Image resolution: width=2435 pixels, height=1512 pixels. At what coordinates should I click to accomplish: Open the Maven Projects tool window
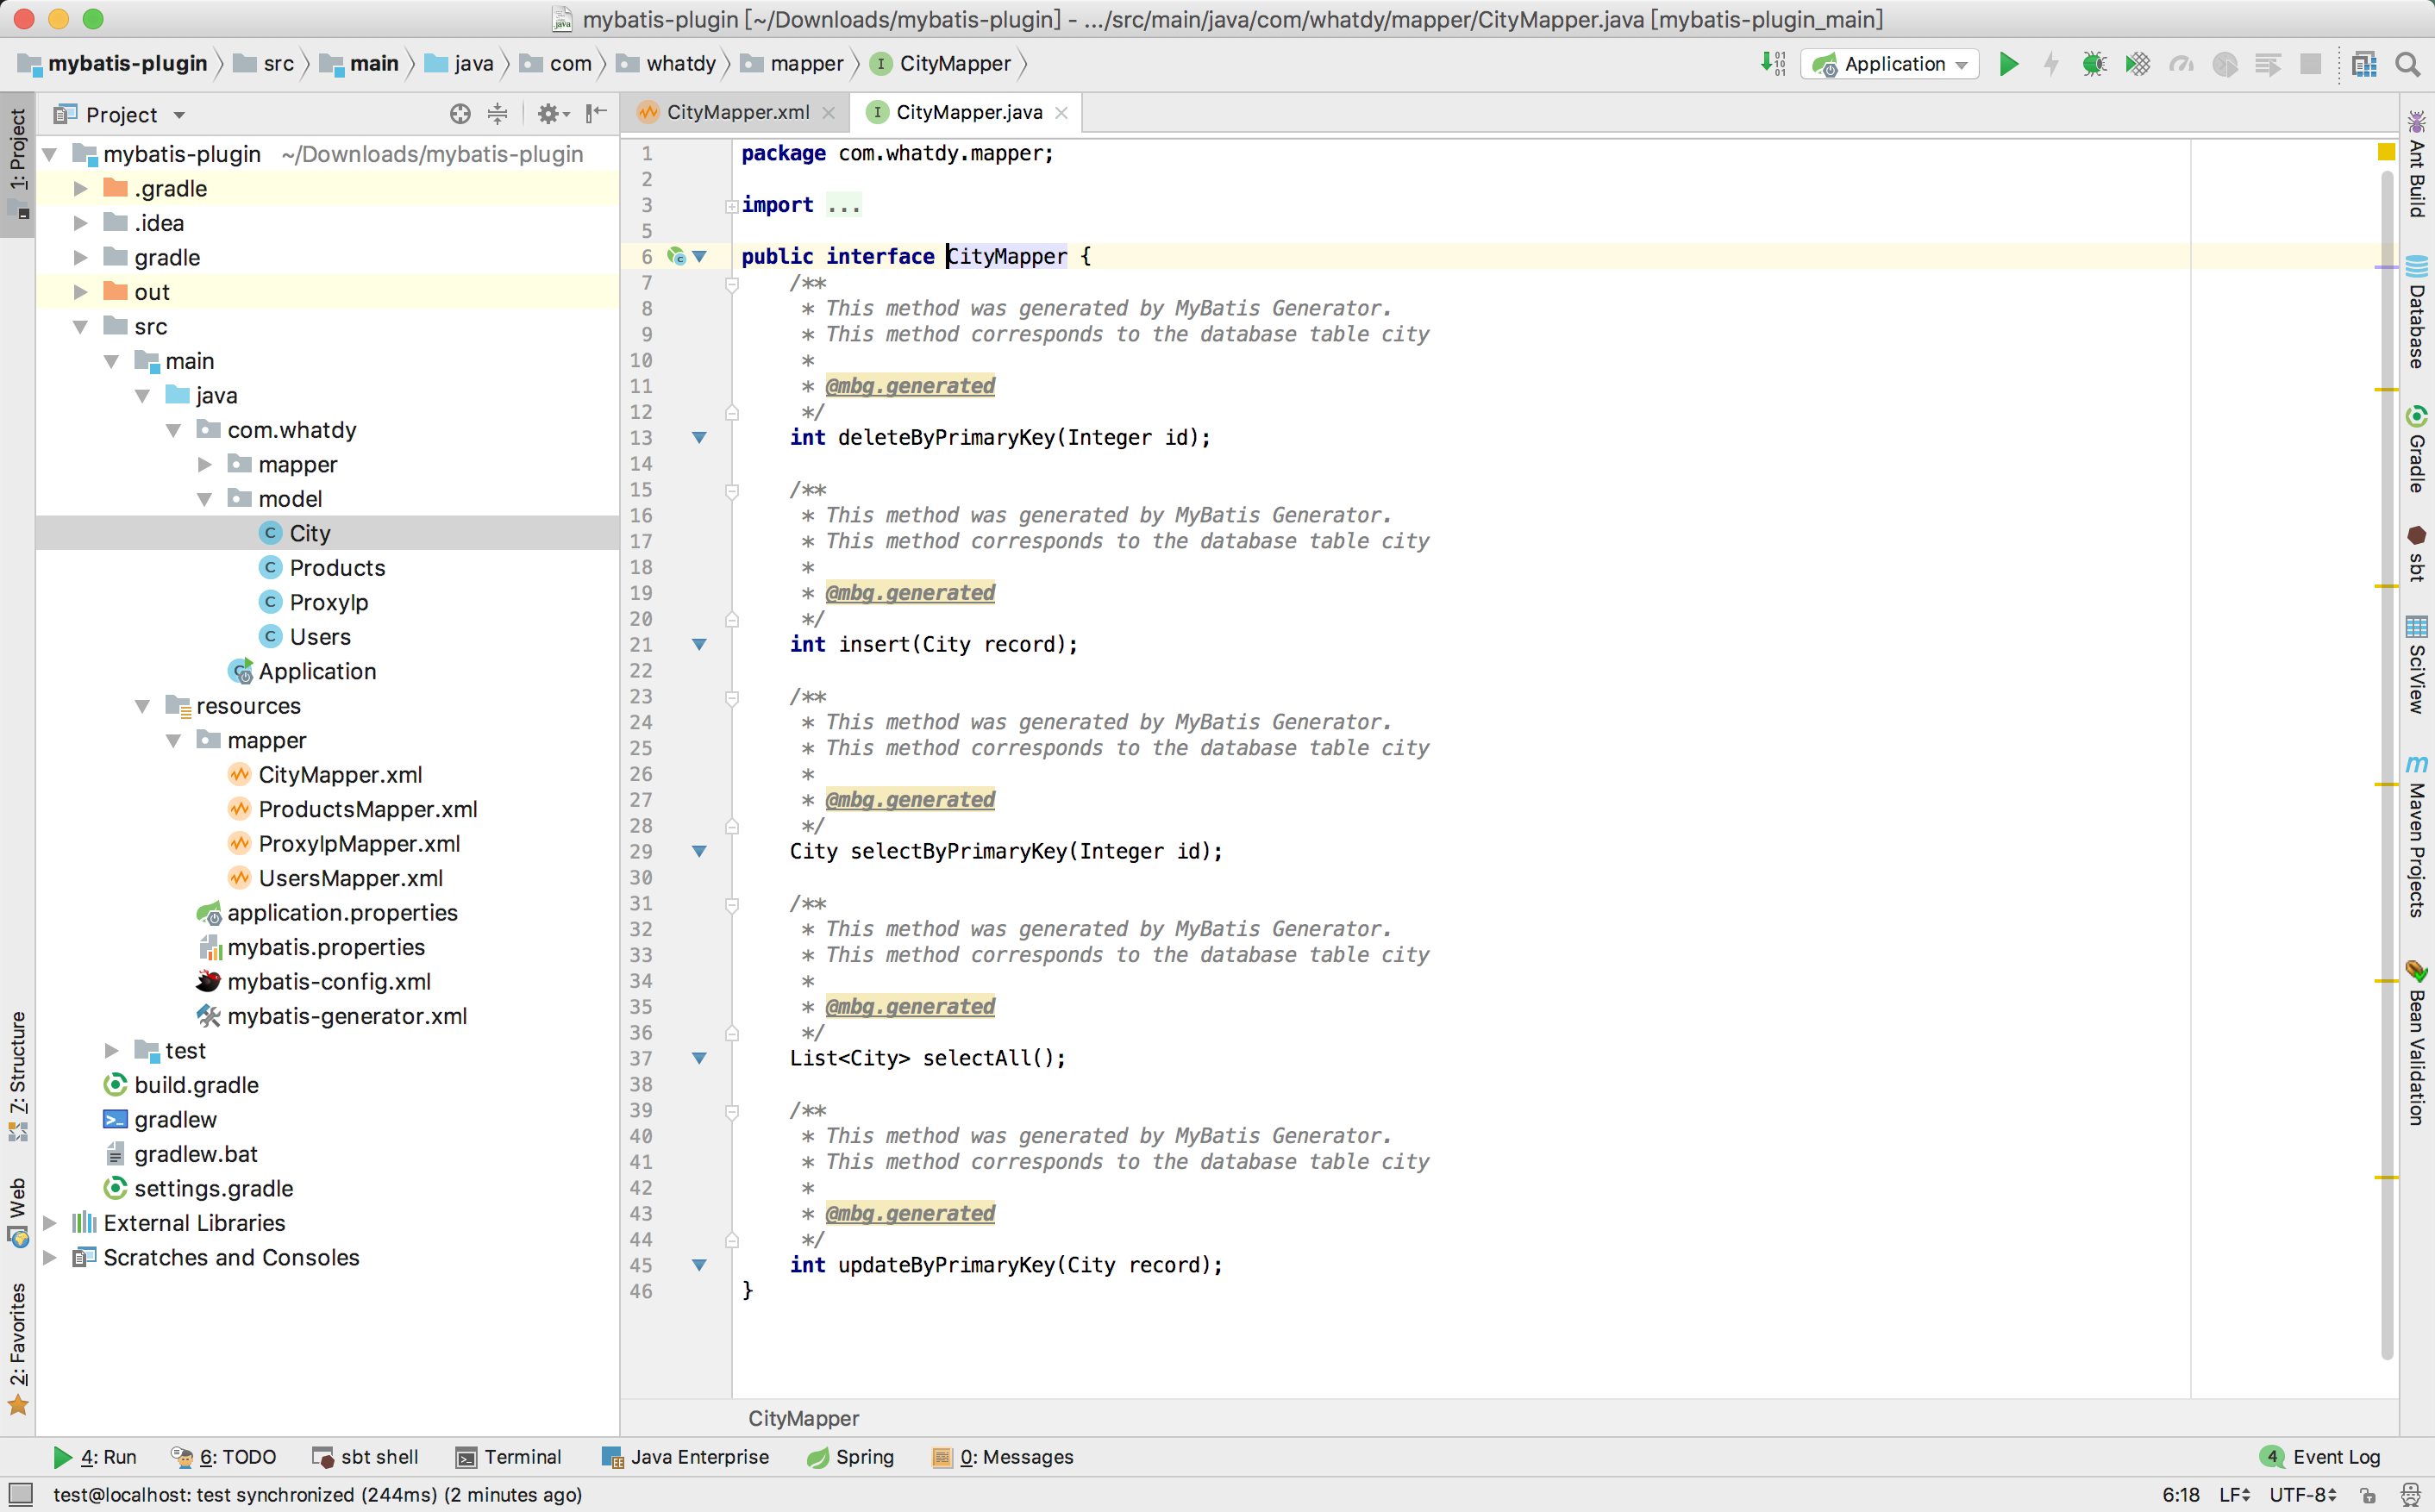click(x=2417, y=837)
